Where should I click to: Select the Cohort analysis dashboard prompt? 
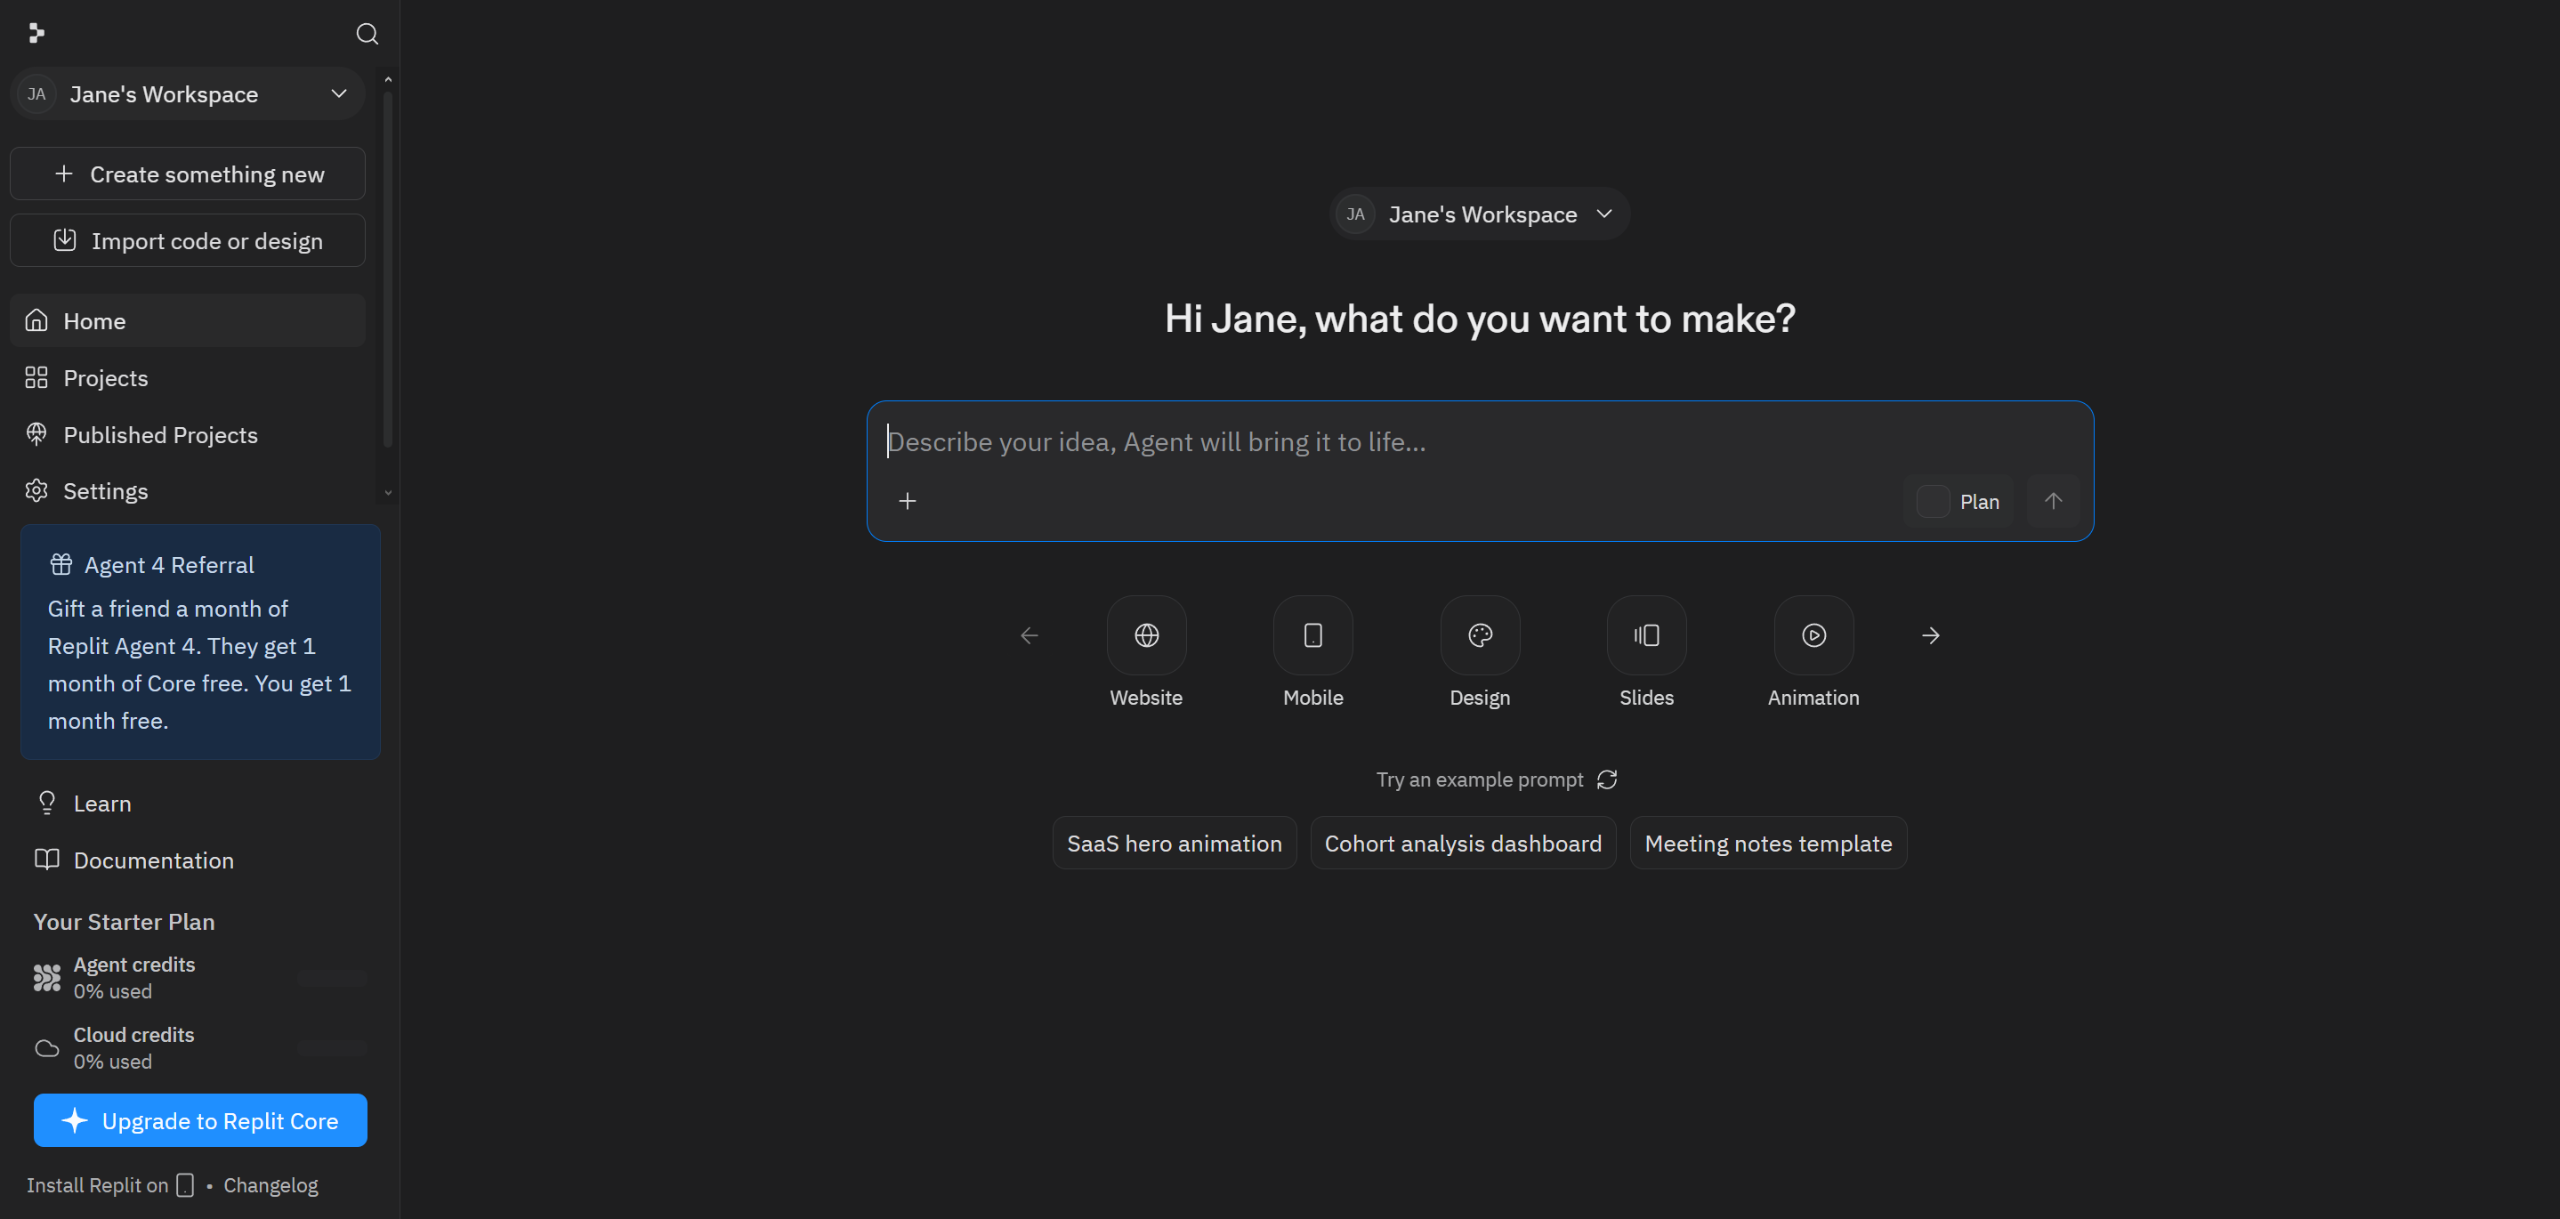pyautogui.click(x=1462, y=843)
